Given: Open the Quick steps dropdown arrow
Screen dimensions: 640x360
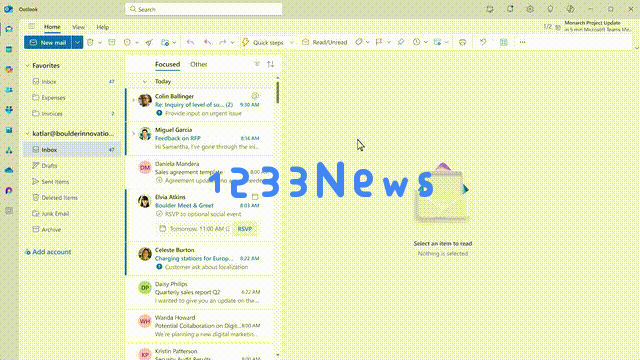Looking at the screenshot, I should [291, 42].
